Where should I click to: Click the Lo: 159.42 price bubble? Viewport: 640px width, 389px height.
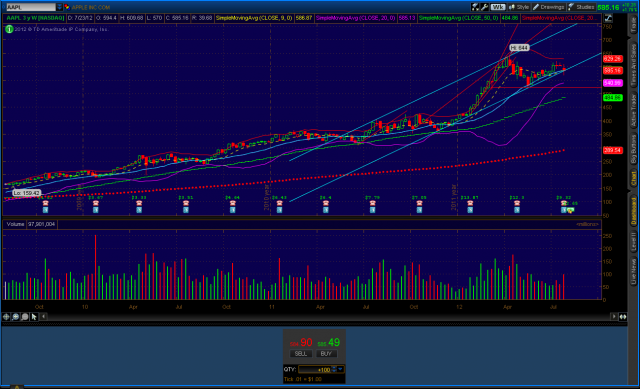pyautogui.click(x=27, y=193)
